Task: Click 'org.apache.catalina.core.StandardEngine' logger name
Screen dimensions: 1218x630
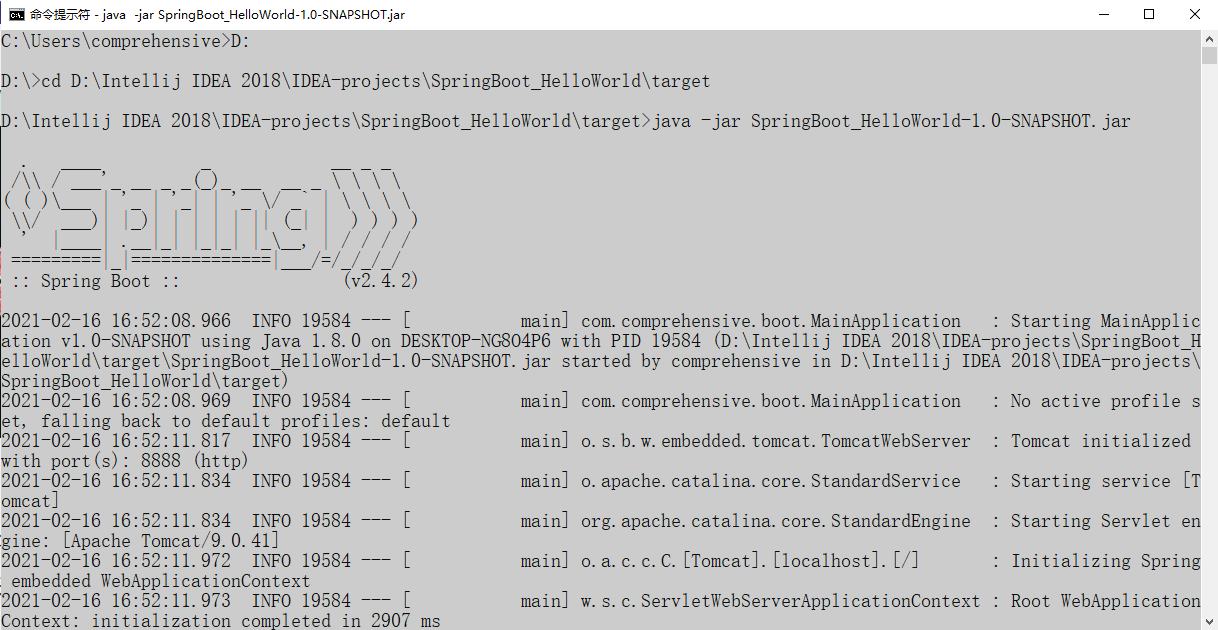Action: pyautogui.click(x=776, y=521)
